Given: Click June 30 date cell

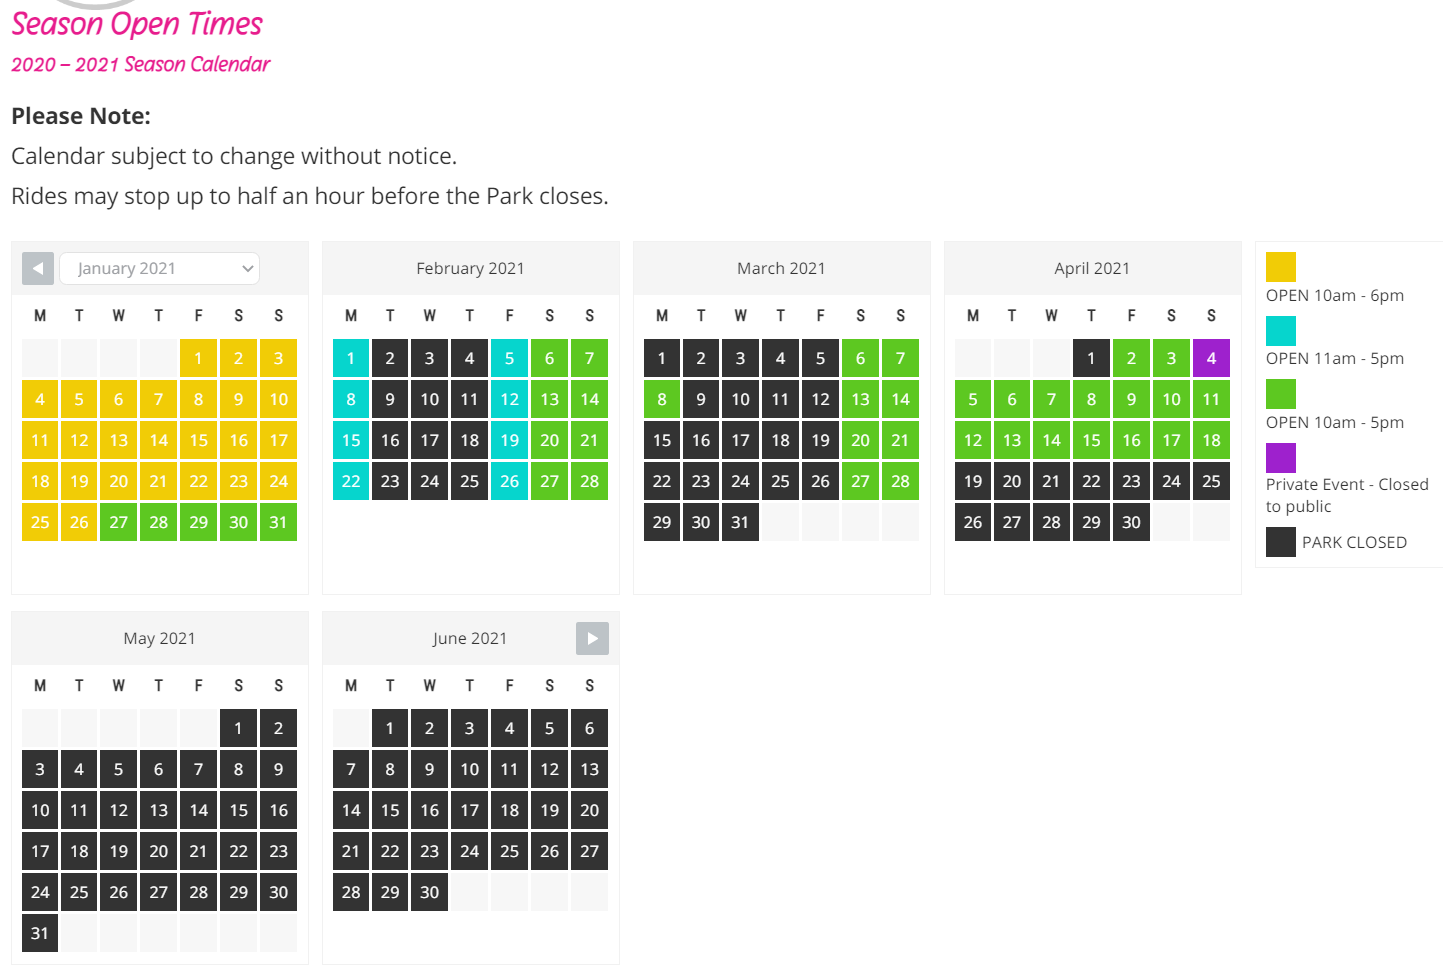Looking at the screenshot, I should click(430, 892).
